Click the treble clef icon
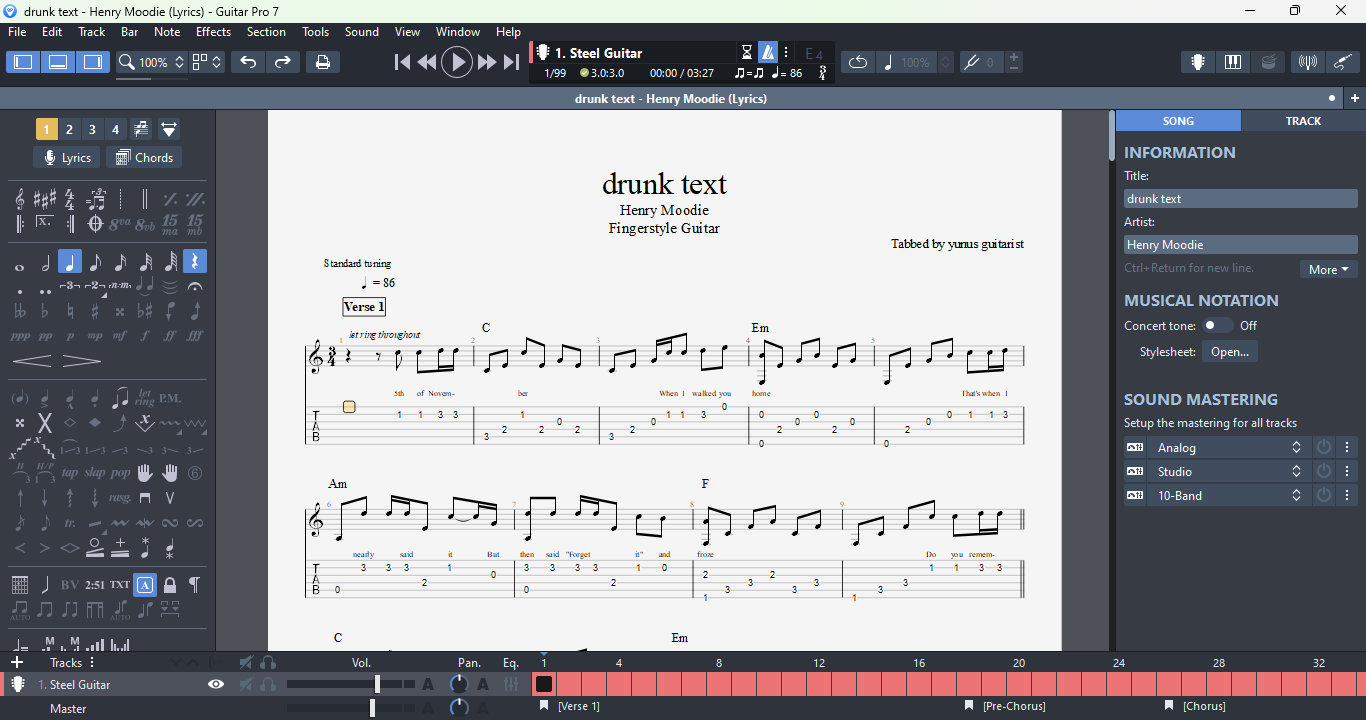Viewport: 1366px width, 720px height. [20, 199]
